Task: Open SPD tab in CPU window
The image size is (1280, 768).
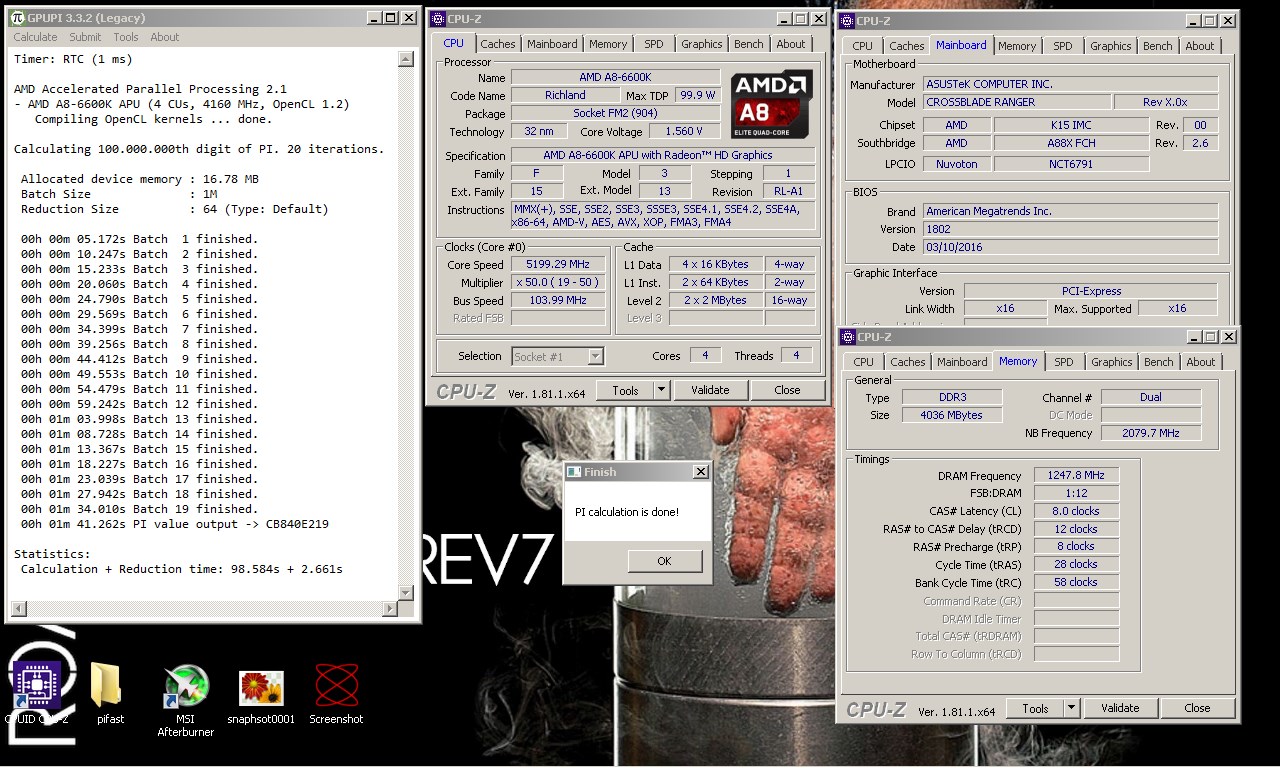Action: [653, 44]
